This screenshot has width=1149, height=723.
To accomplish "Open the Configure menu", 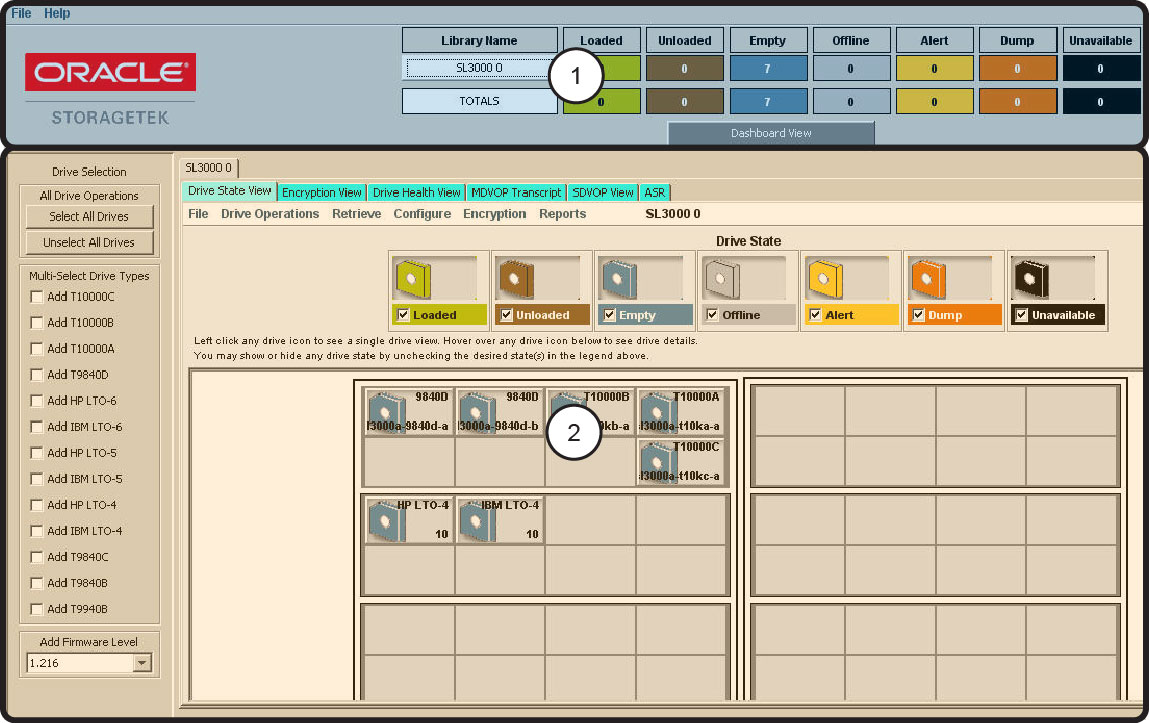I will click(x=422, y=214).
